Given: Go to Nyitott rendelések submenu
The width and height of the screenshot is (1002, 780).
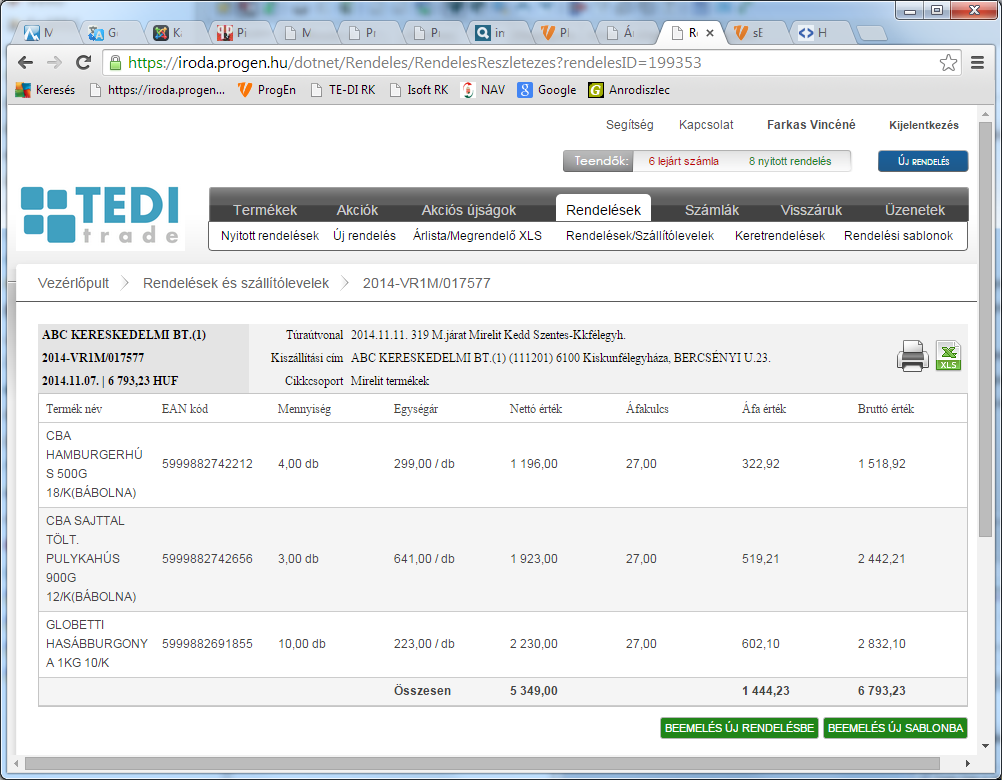Looking at the screenshot, I should pos(270,236).
